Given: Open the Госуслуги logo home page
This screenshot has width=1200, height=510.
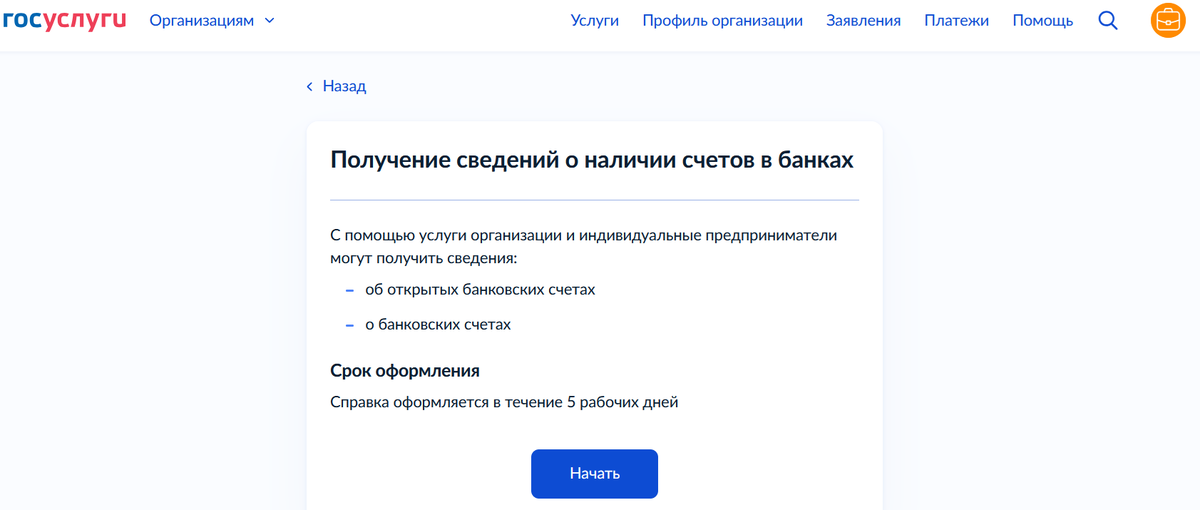Looking at the screenshot, I should click(63, 20).
